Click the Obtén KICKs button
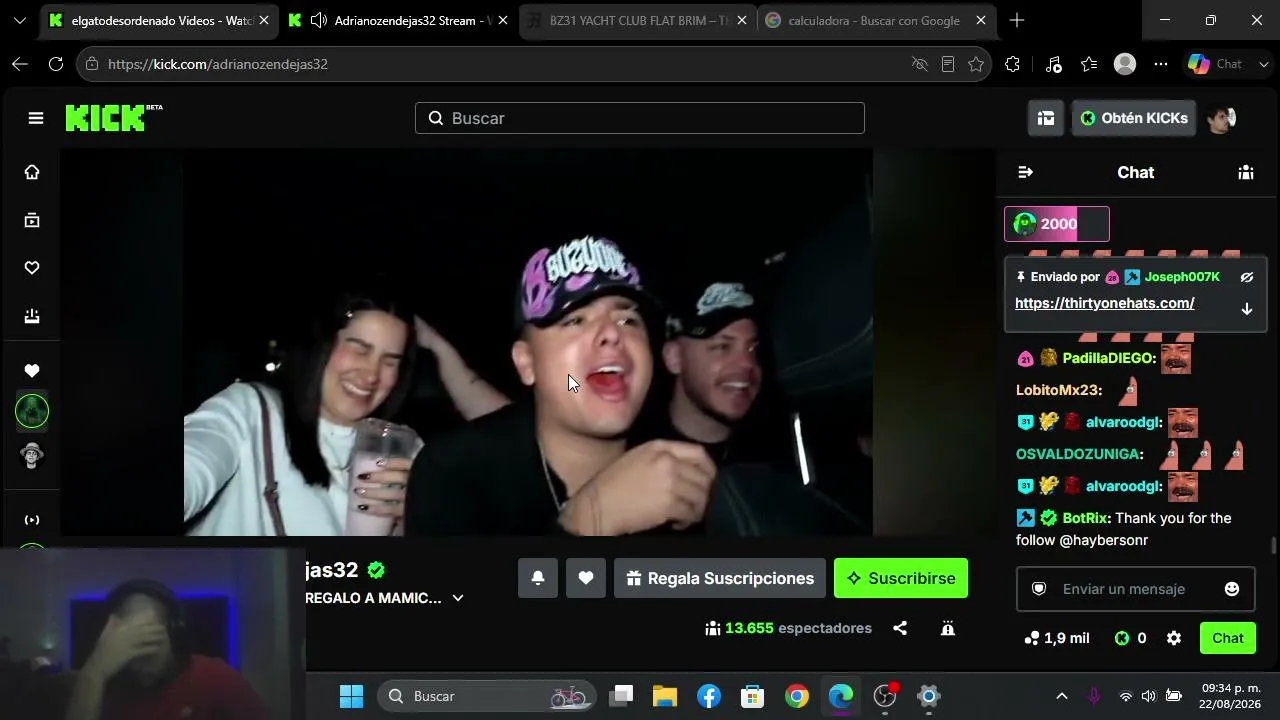 pos(1134,118)
